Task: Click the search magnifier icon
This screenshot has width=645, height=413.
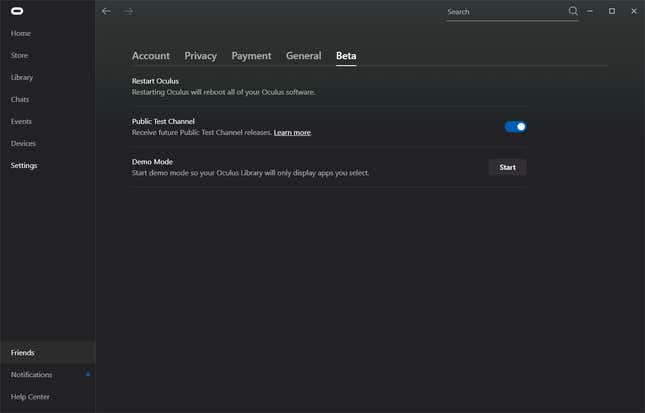Action: coord(573,11)
